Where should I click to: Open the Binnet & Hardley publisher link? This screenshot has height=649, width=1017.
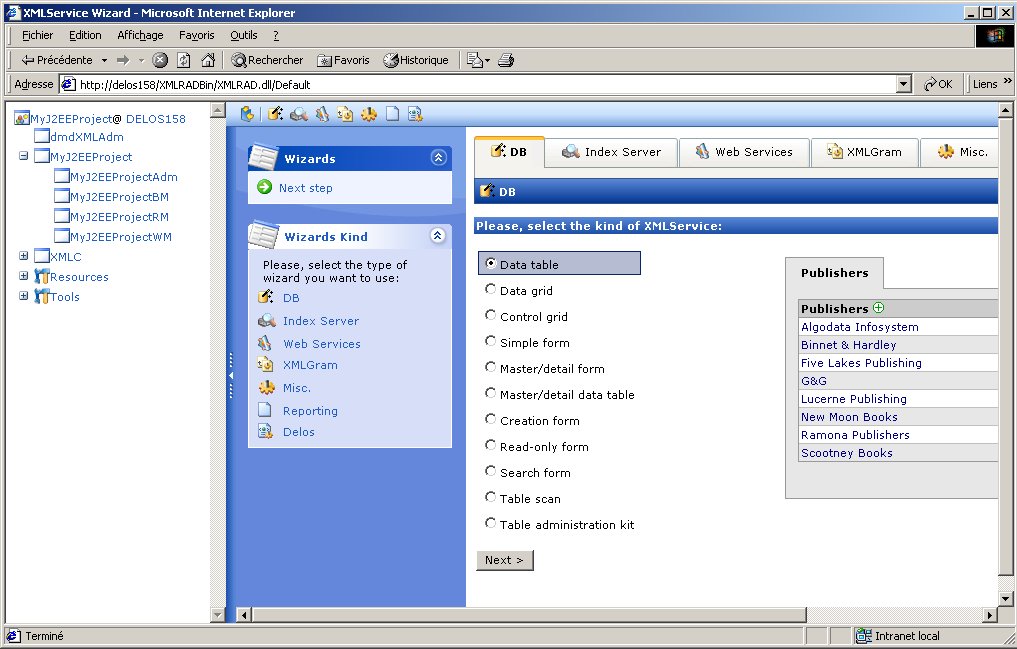[848, 345]
